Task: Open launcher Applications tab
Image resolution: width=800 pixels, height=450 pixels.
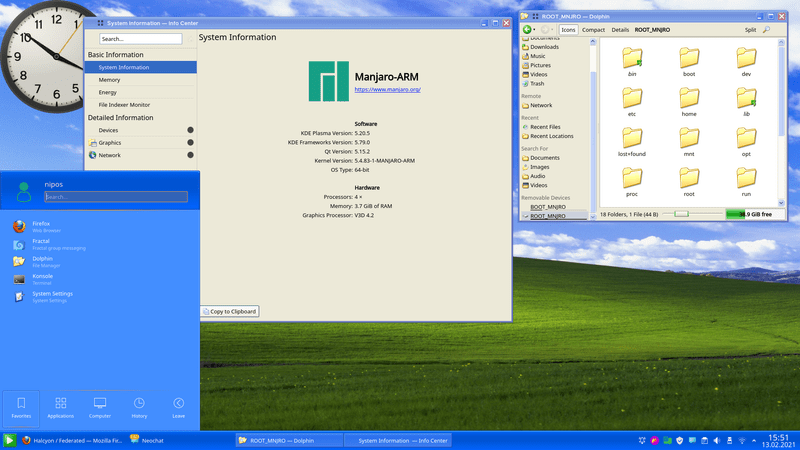Action: [60, 408]
